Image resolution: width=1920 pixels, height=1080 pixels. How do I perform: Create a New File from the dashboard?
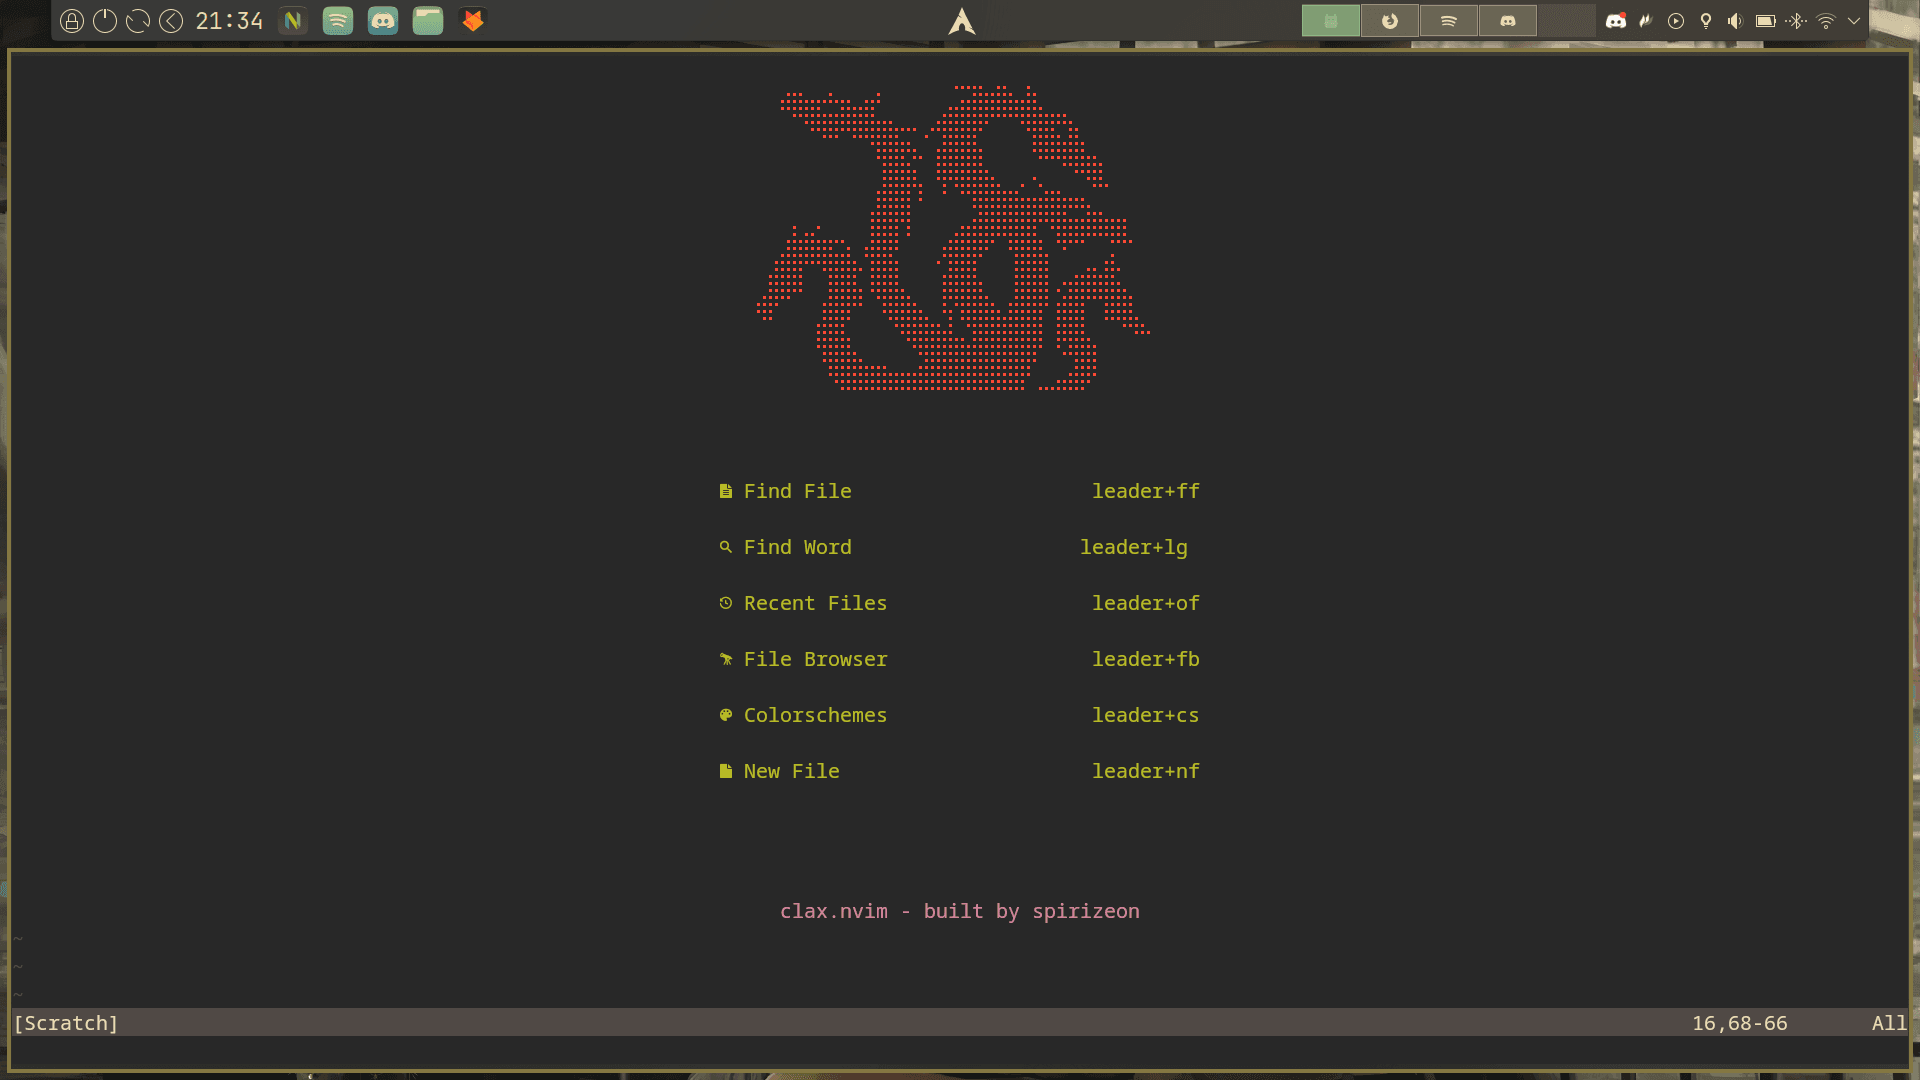point(791,771)
